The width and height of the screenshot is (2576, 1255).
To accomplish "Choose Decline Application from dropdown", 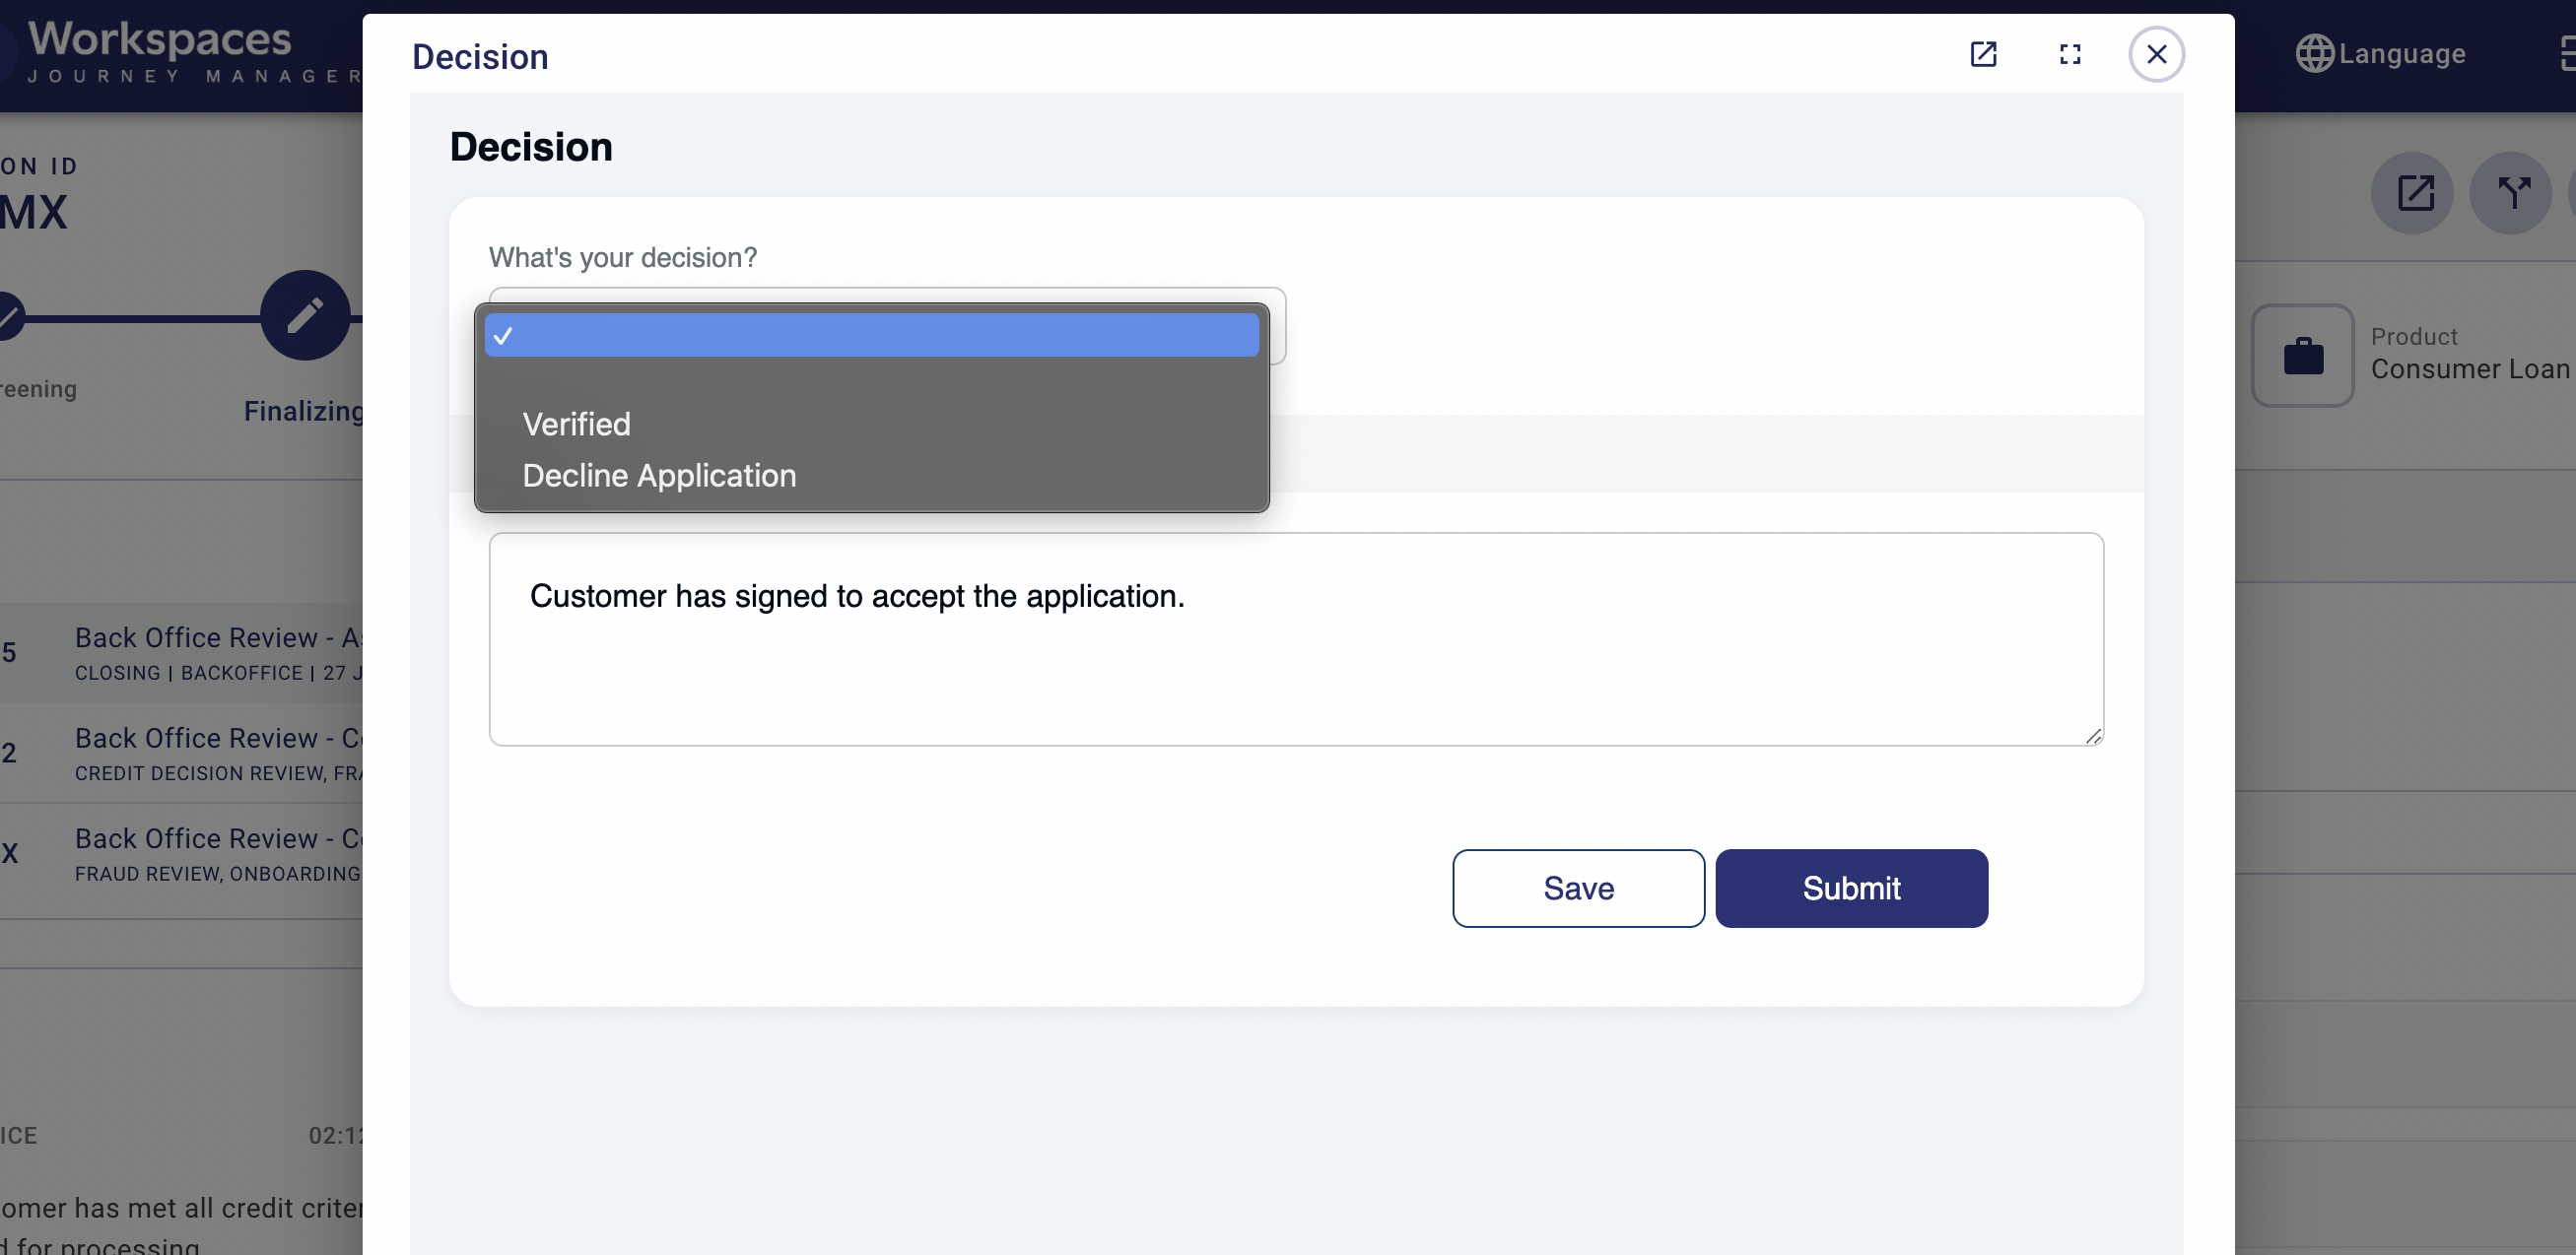I will tap(659, 476).
